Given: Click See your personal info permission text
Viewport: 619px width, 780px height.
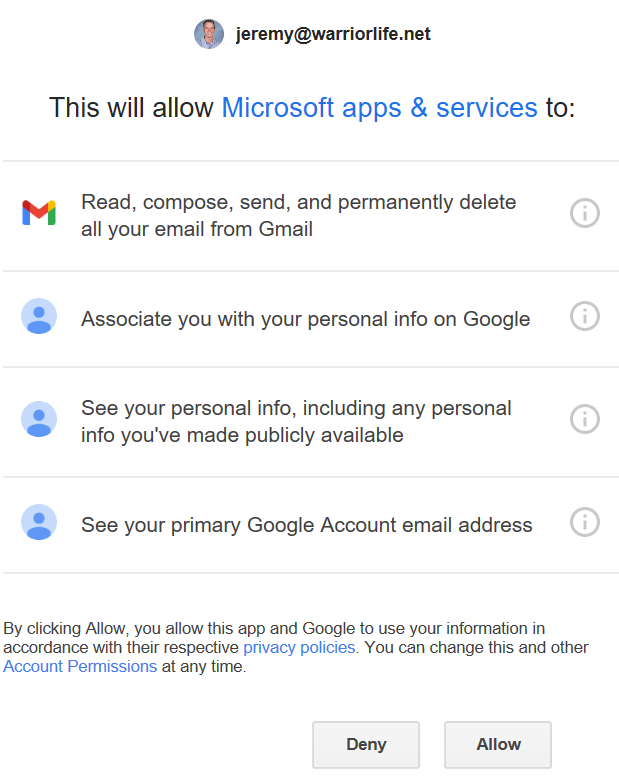Looking at the screenshot, I should tap(296, 421).
